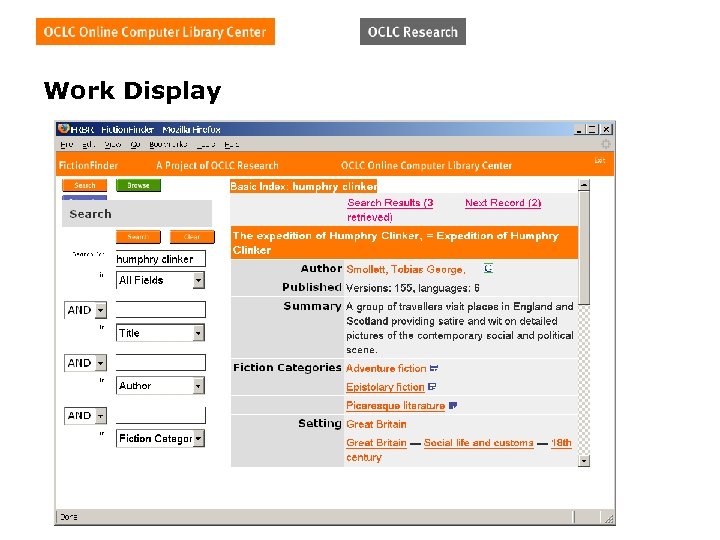Open author info icon beside Smollett
720x540 pixels.
coord(488,269)
